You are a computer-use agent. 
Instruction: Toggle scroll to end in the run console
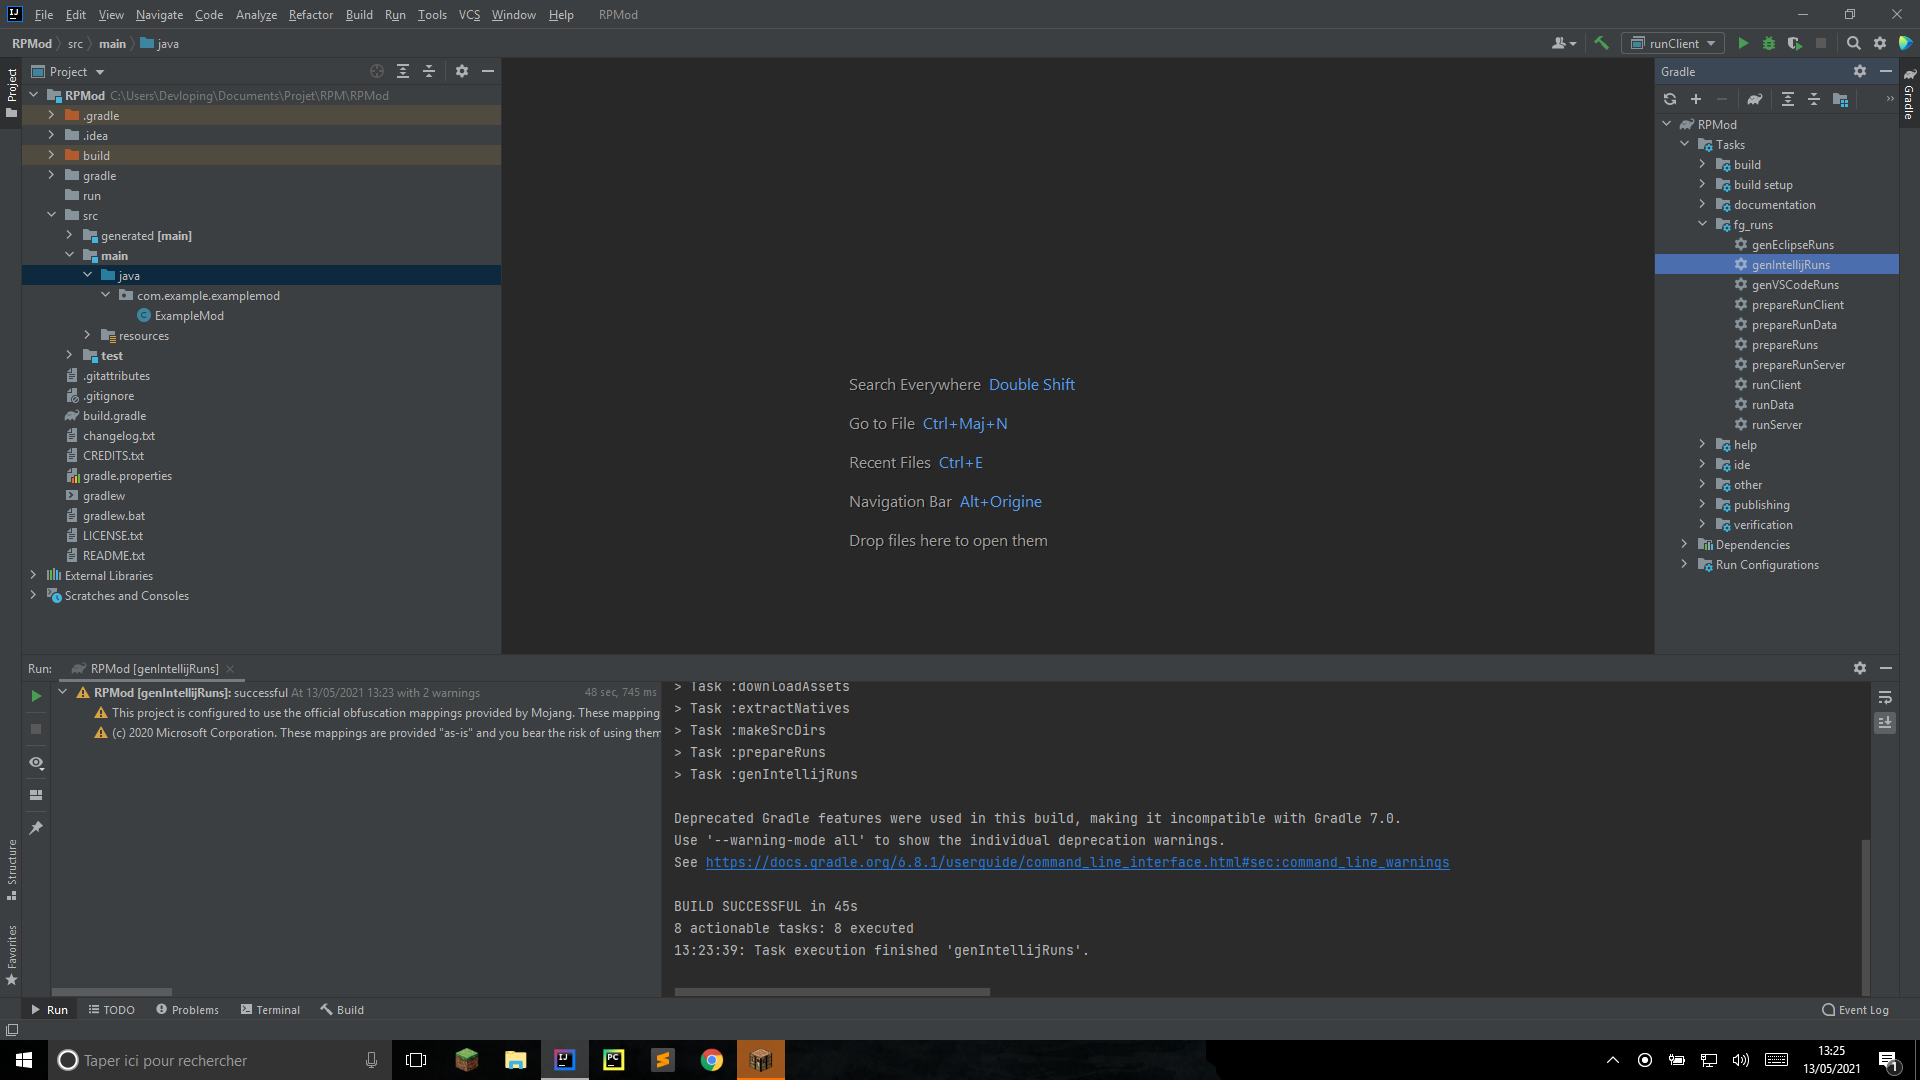point(1885,722)
